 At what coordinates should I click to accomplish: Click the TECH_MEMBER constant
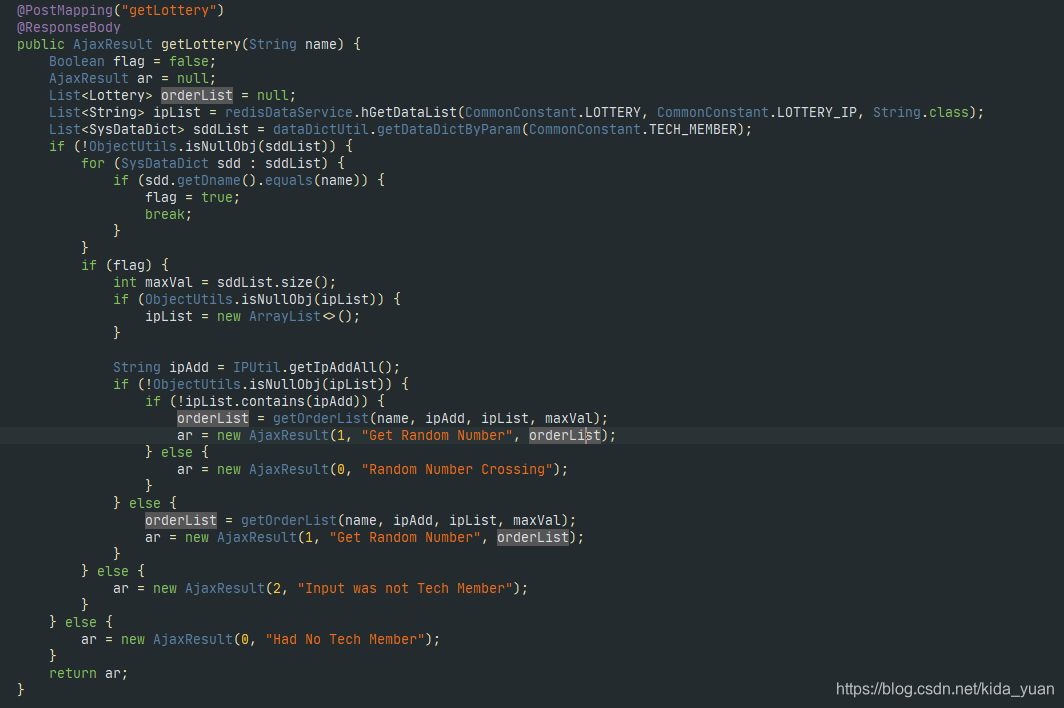692,129
